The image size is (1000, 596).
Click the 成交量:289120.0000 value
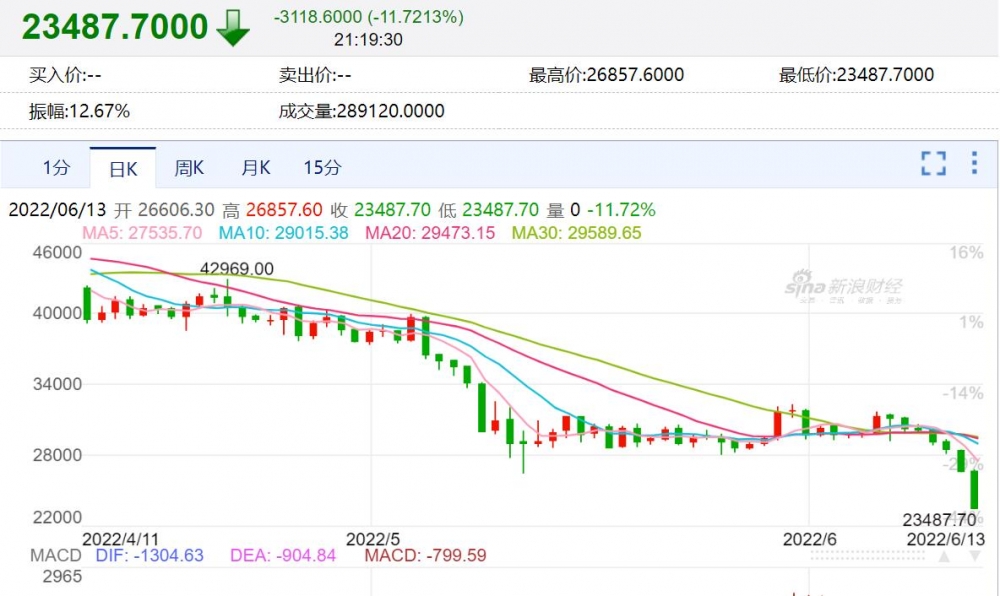pyautogui.click(x=362, y=112)
